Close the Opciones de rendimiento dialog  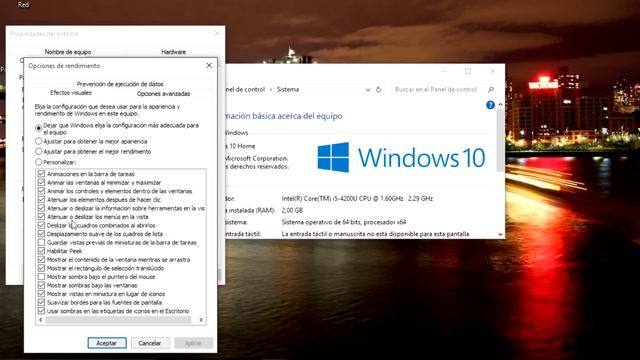(209, 65)
